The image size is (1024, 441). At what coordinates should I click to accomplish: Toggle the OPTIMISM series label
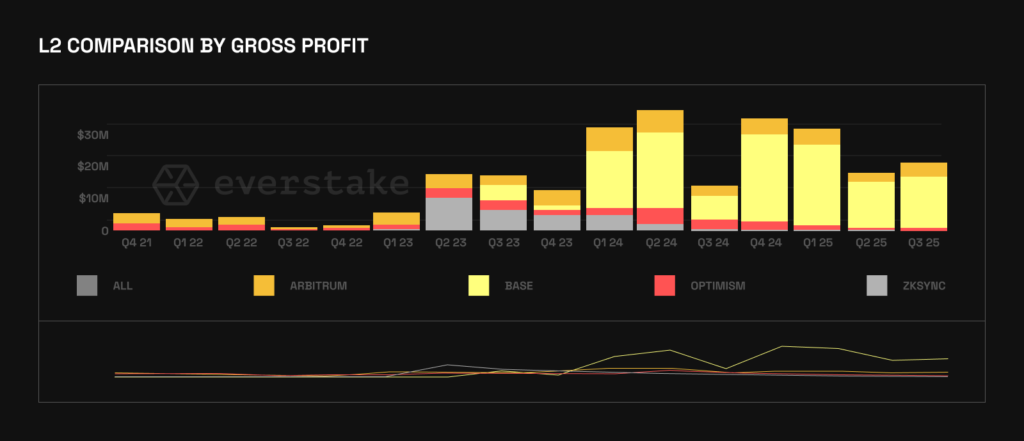pyautogui.click(x=717, y=286)
